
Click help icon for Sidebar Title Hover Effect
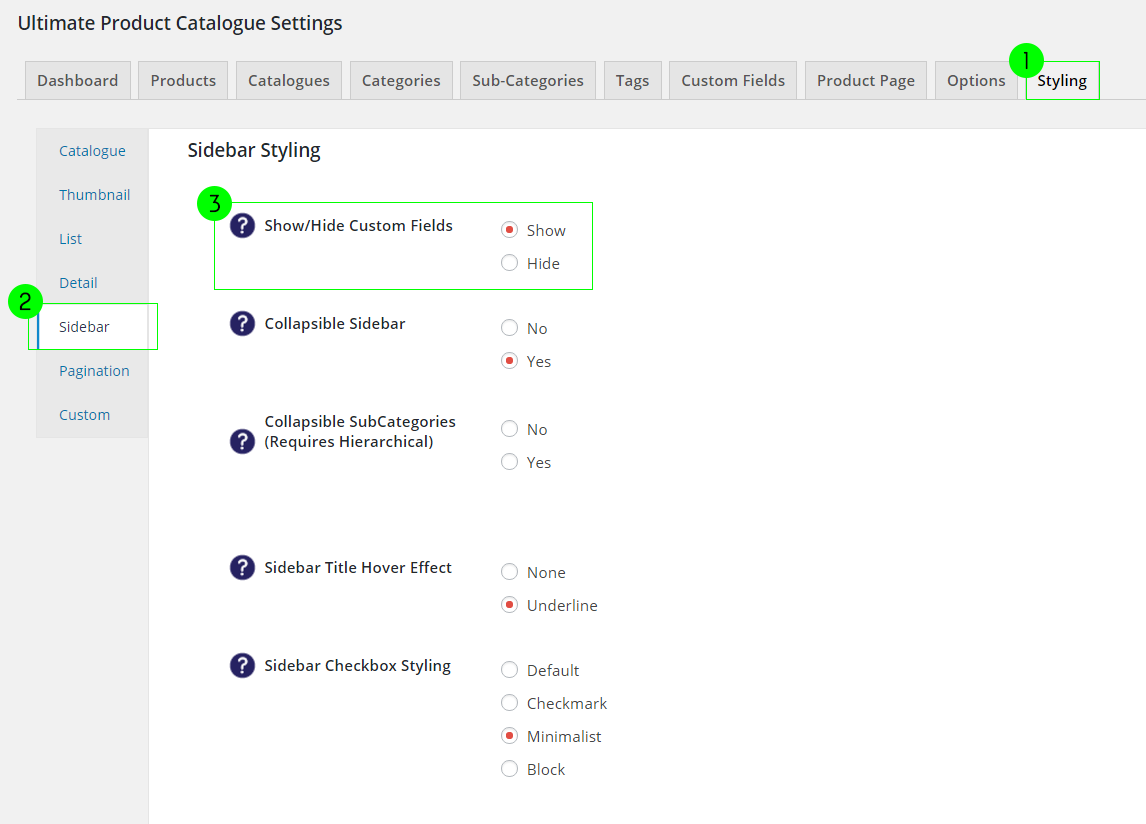tap(242, 568)
